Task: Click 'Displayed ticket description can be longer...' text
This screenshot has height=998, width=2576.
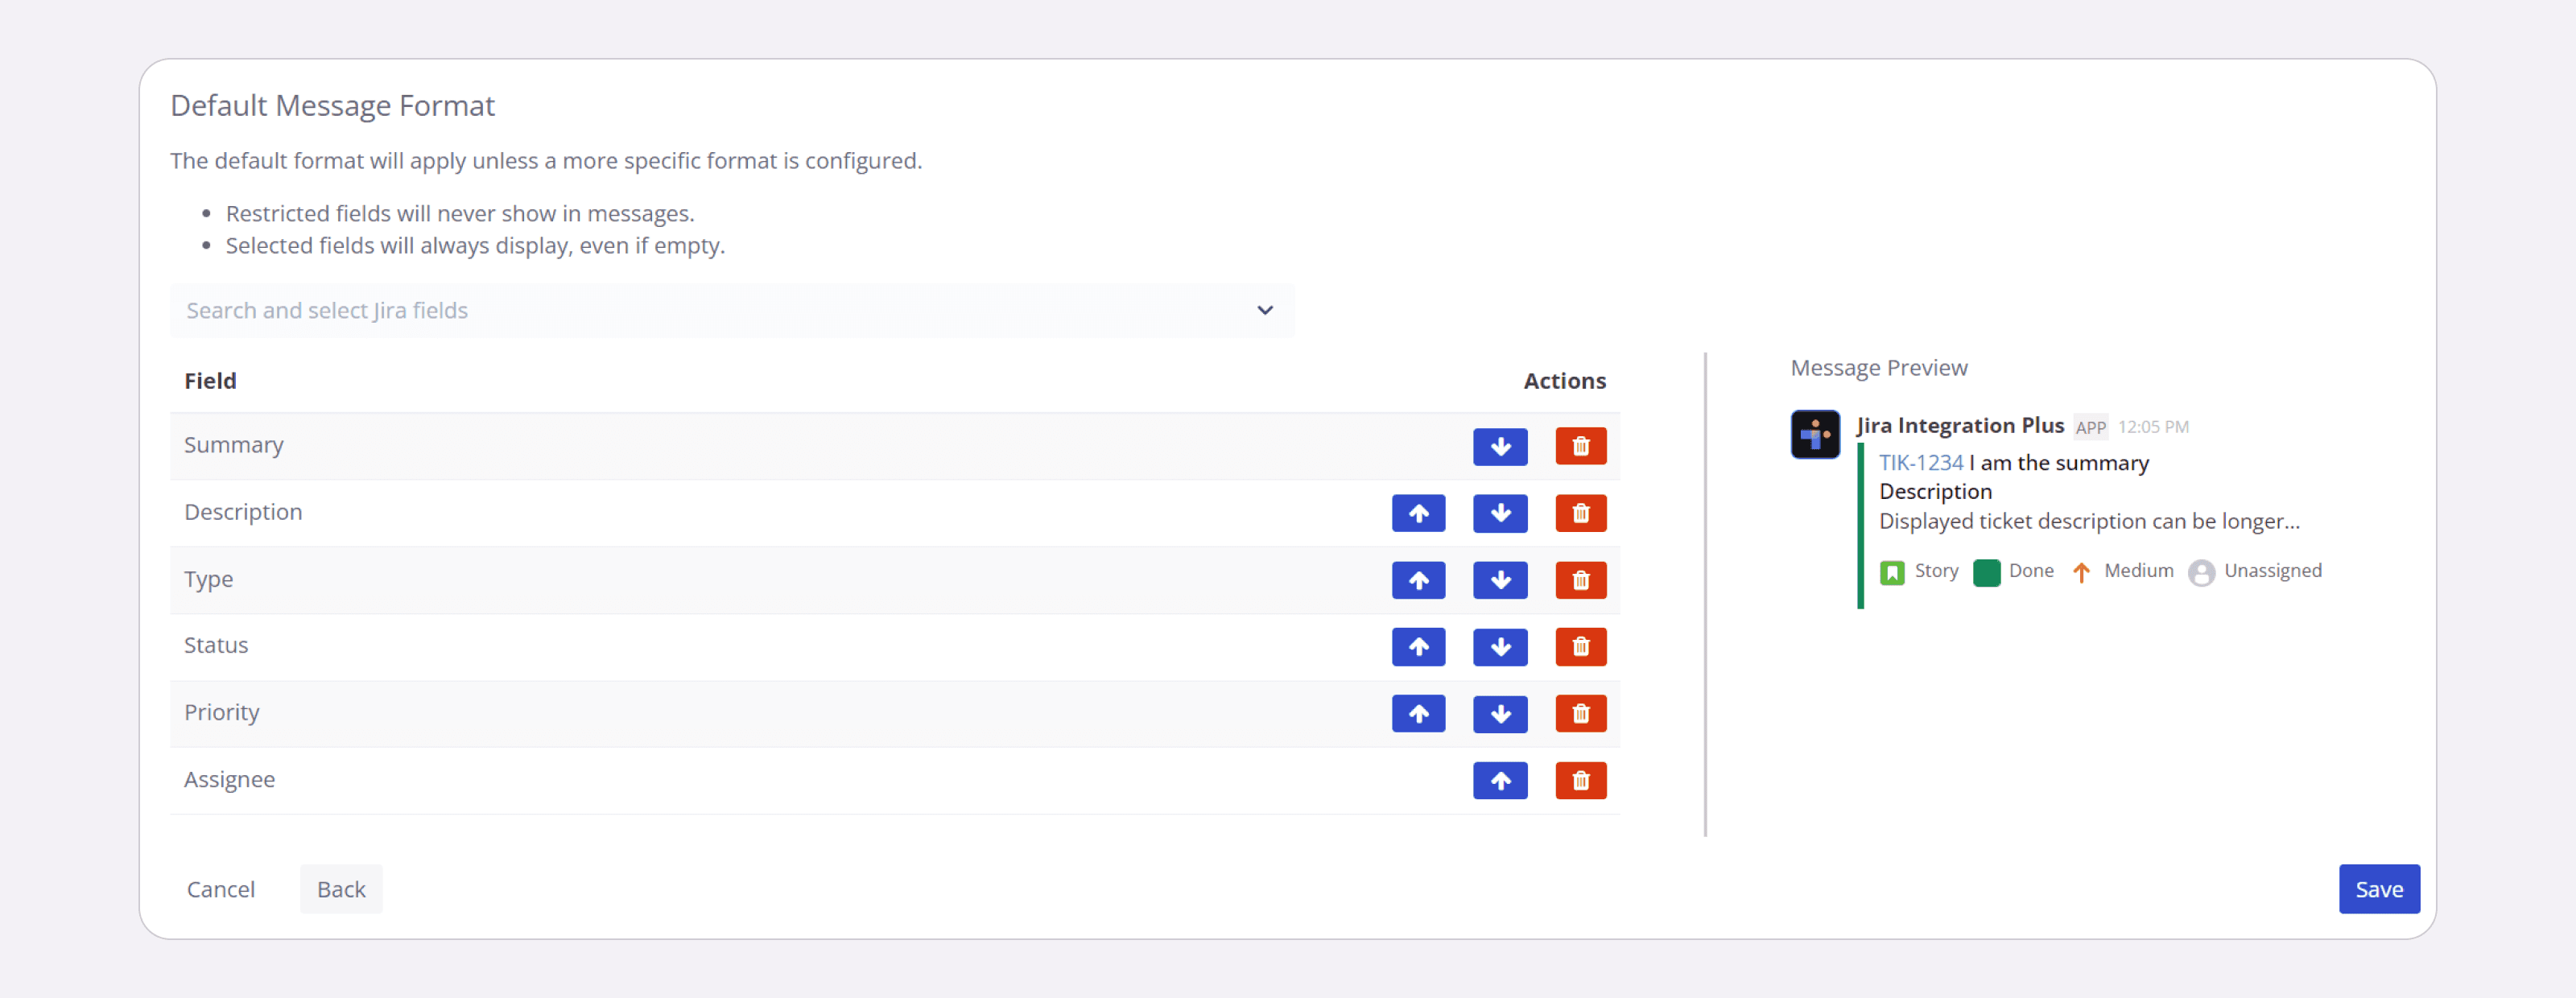Action: tap(2089, 521)
